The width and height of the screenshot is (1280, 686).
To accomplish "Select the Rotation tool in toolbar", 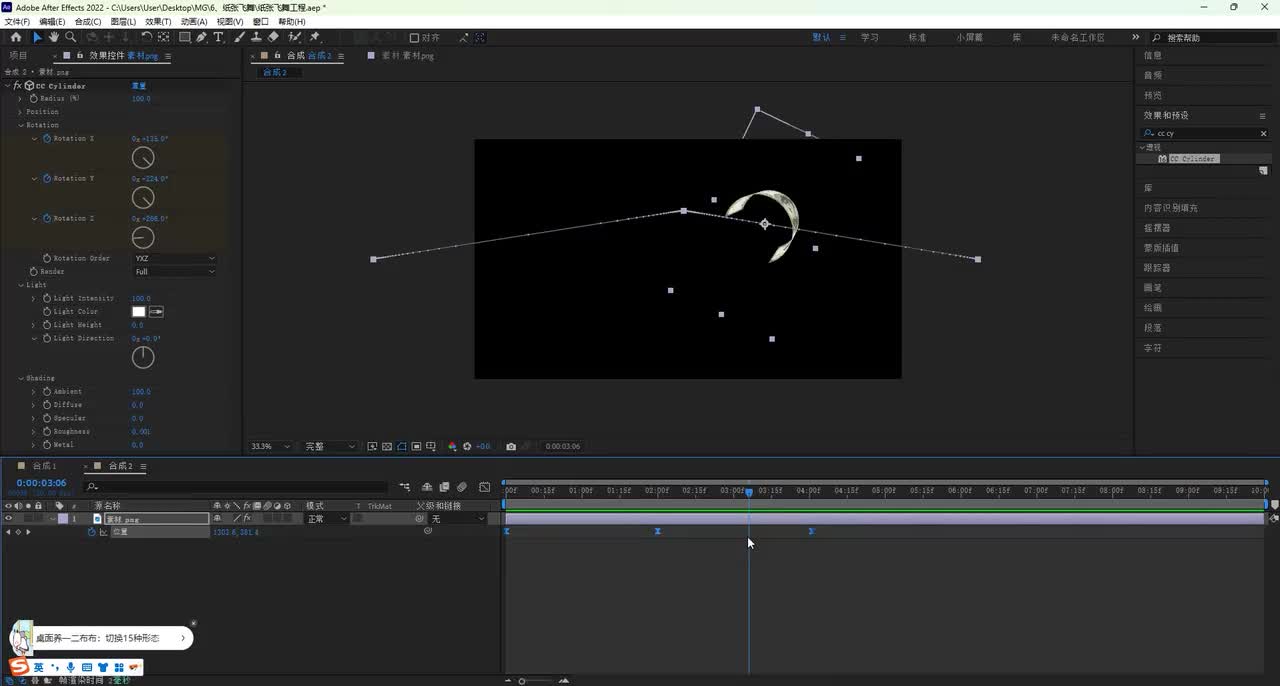I will (146, 37).
